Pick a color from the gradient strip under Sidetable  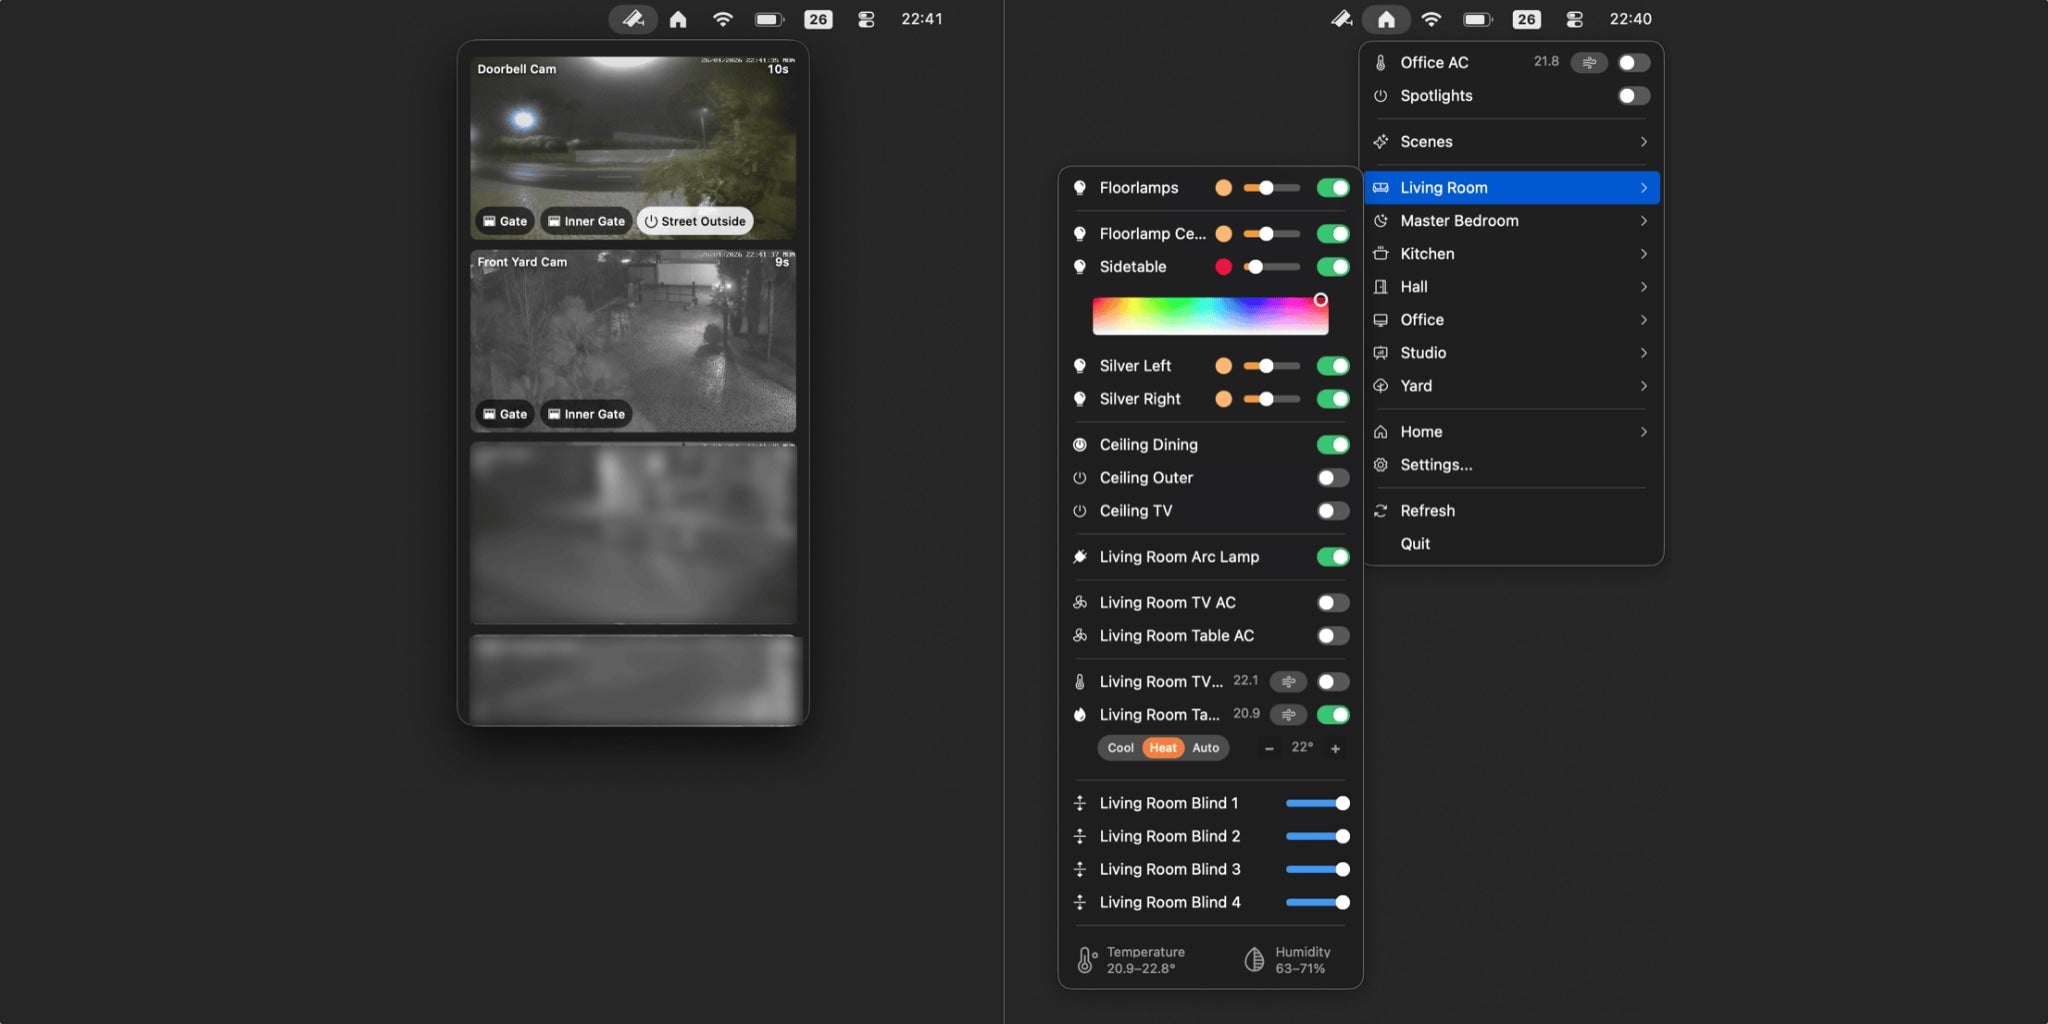coord(1210,314)
